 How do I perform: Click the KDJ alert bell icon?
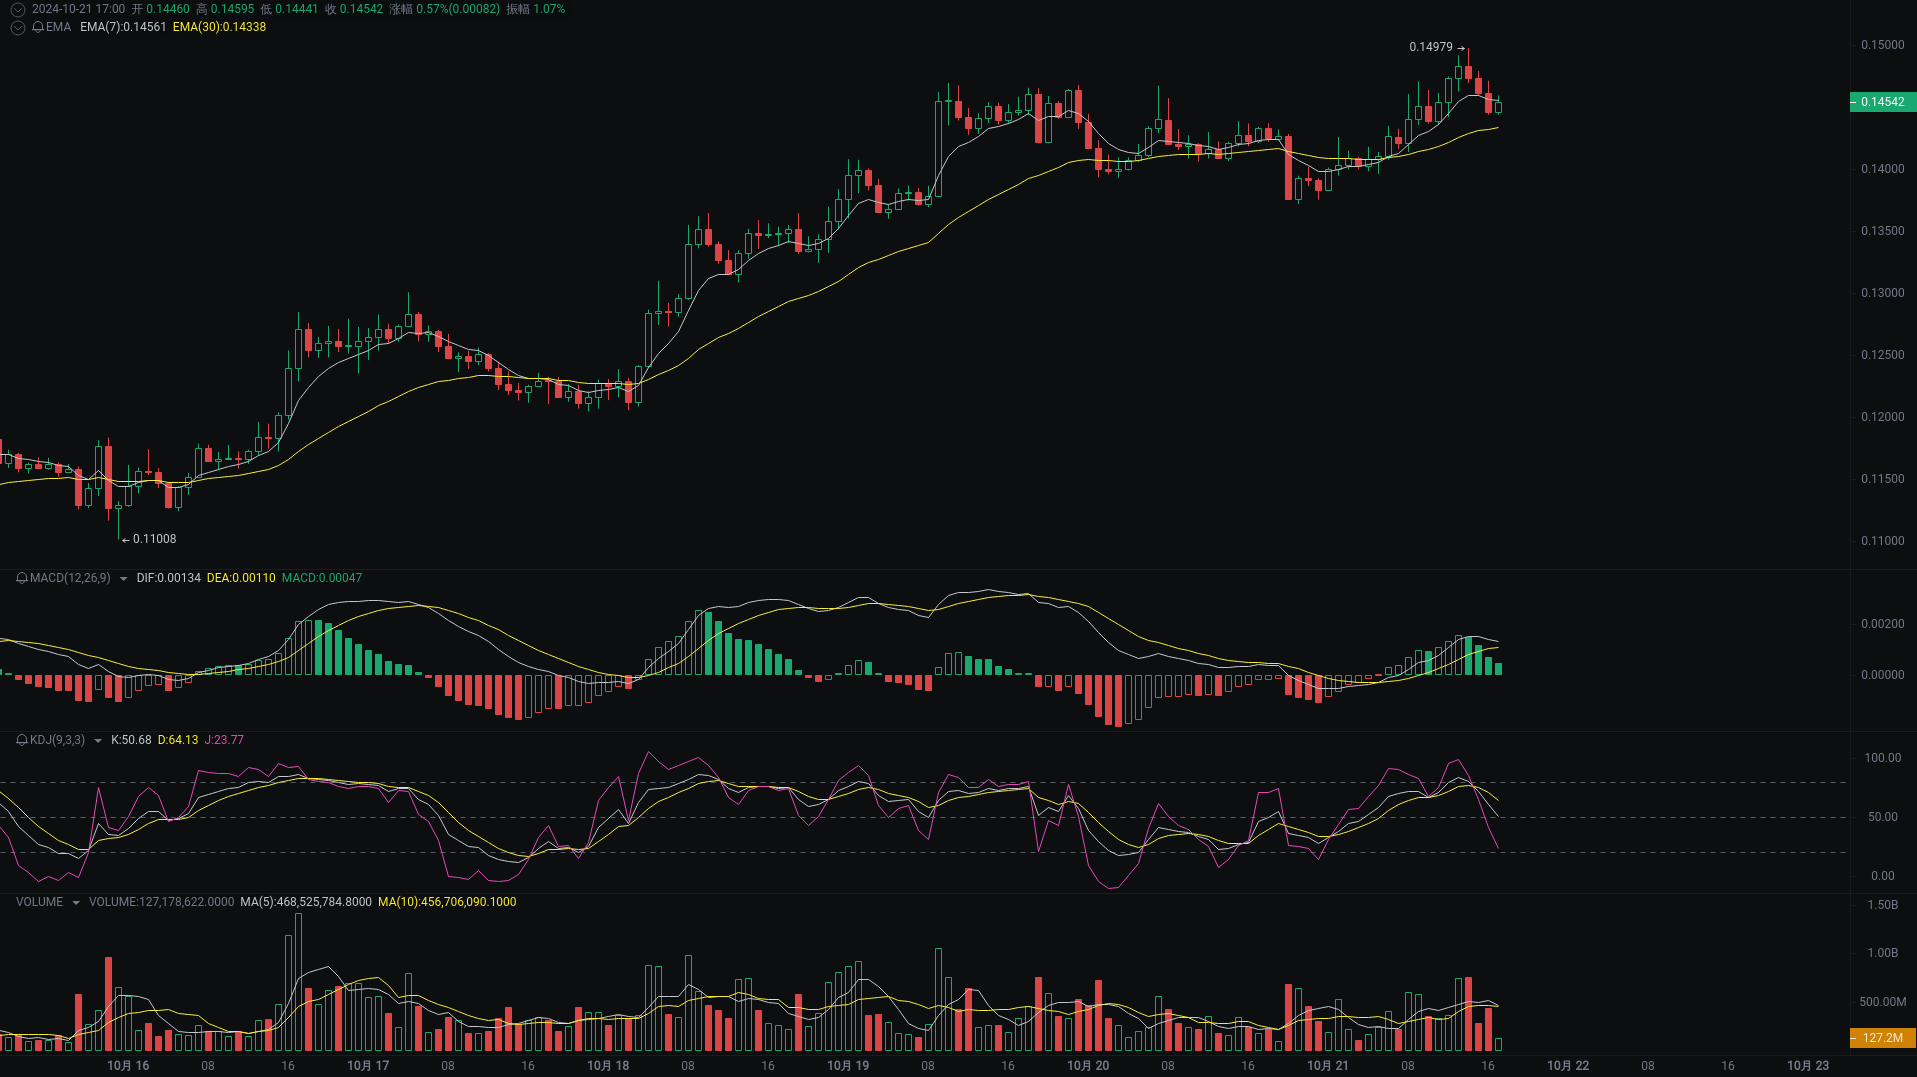click(x=22, y=740)
